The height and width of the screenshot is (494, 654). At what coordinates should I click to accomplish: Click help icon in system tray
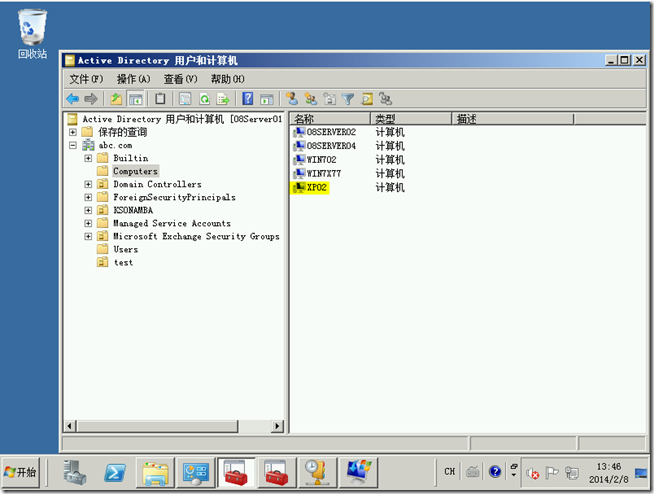click(495, 472)
